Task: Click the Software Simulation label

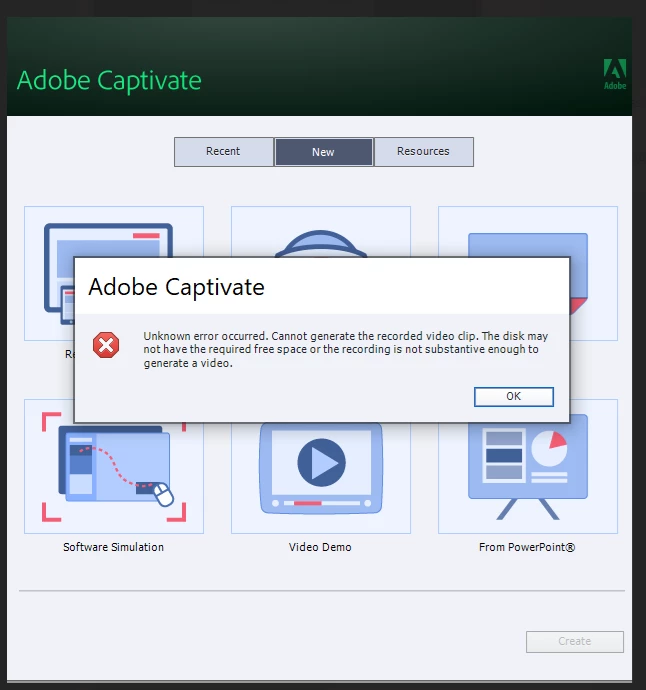Action: (114, 547)
